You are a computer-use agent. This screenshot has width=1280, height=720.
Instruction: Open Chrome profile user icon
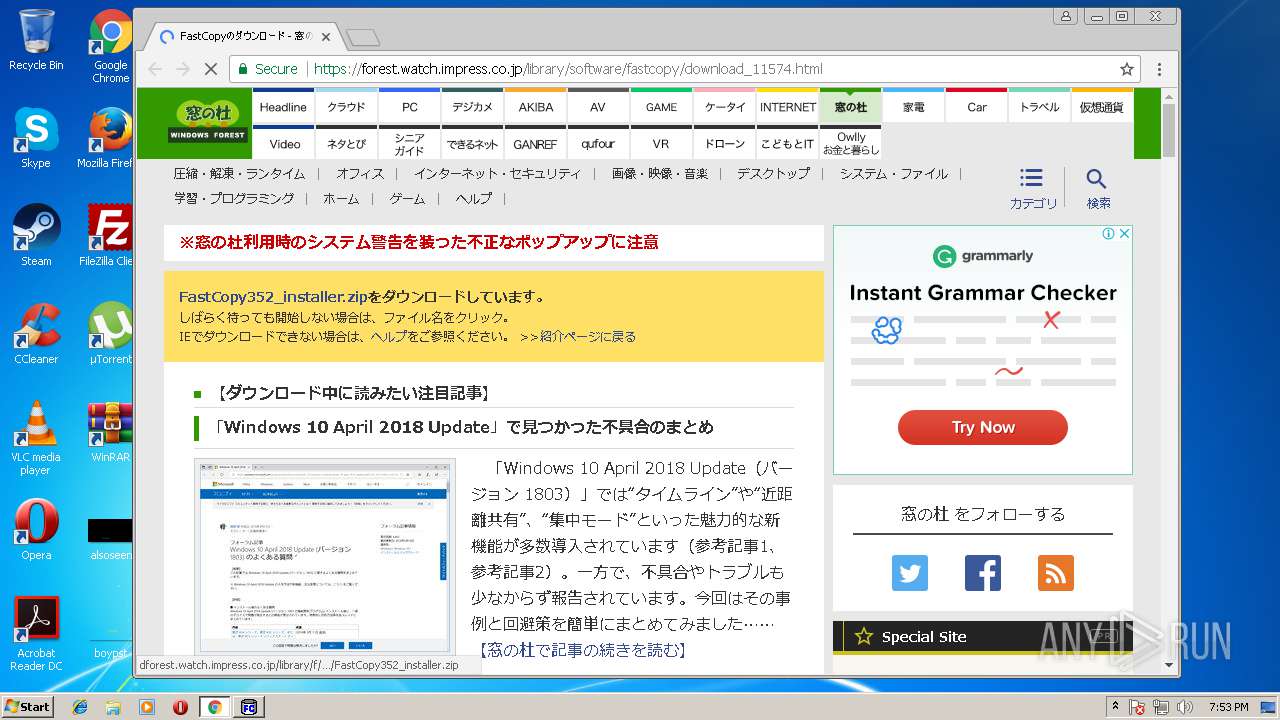click(1066, 16)
